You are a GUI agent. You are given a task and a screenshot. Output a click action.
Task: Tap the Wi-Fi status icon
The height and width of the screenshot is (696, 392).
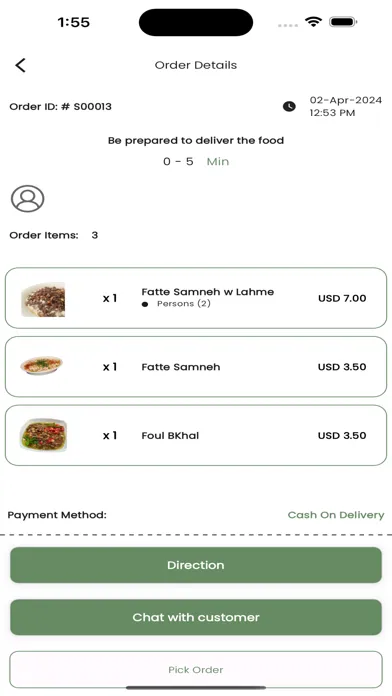coord(313,22)
